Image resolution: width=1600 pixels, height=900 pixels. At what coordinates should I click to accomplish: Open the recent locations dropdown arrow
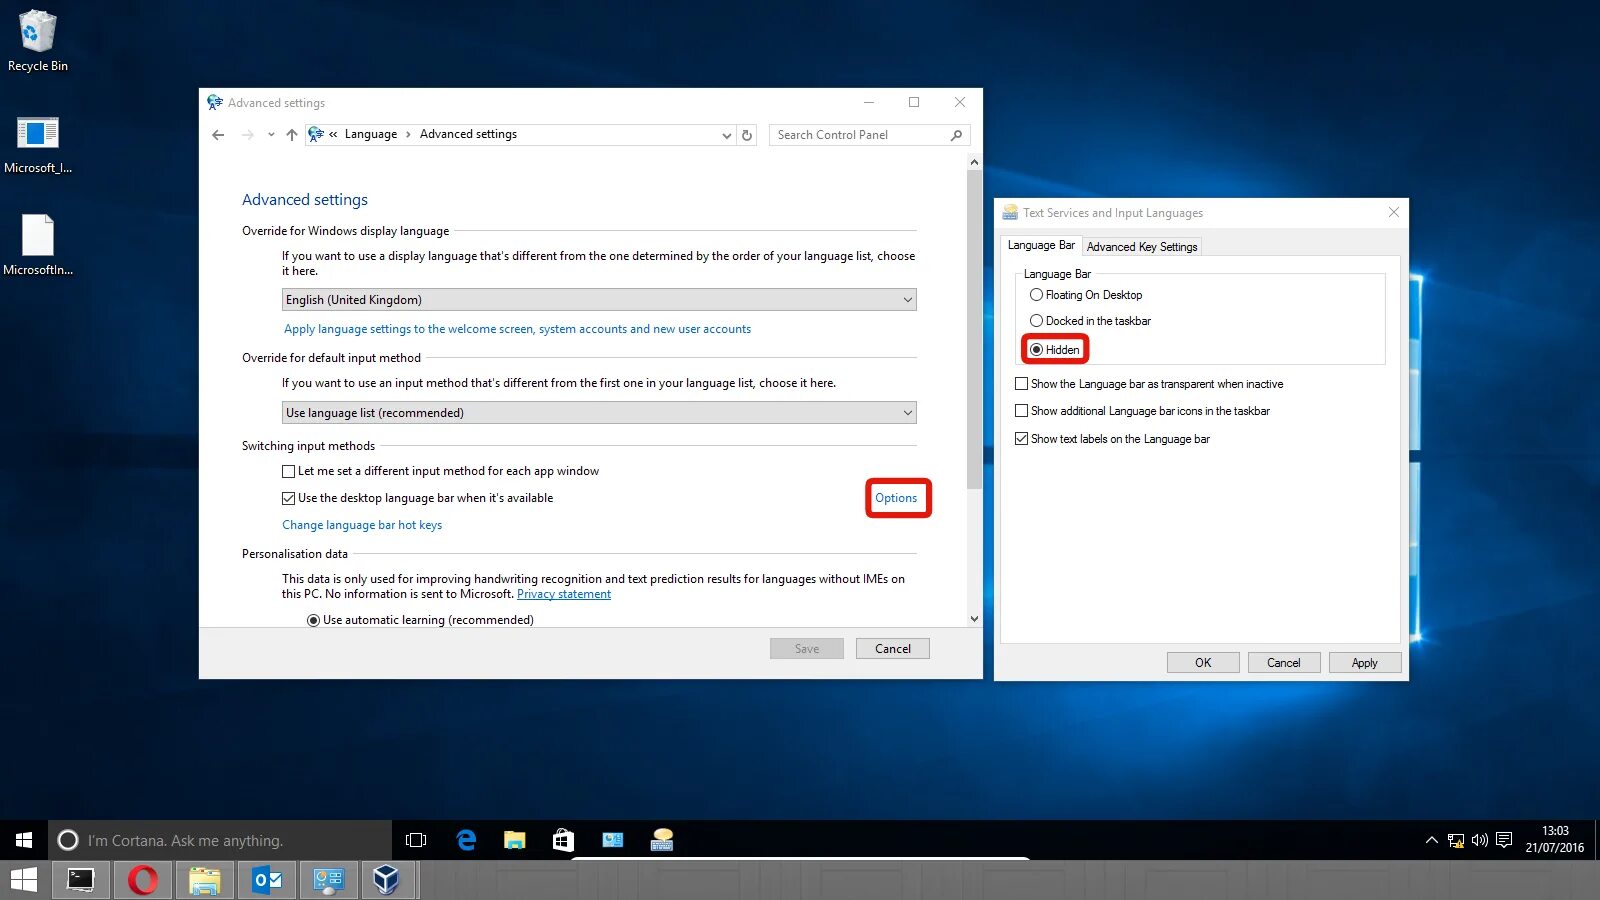[x=271, y=135]
